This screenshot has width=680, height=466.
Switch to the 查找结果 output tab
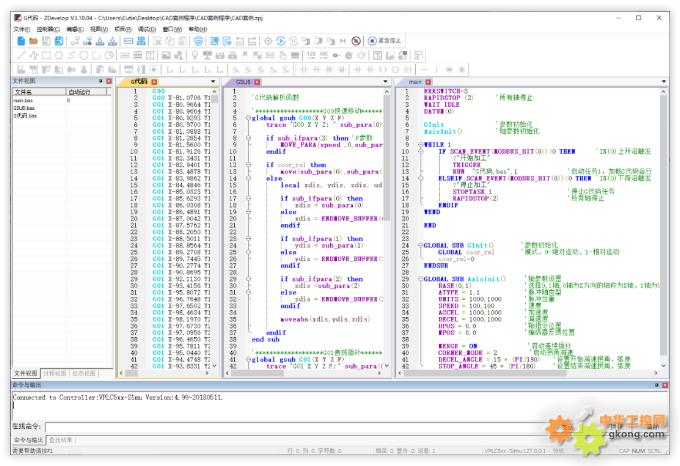click(x=61, y=440)
